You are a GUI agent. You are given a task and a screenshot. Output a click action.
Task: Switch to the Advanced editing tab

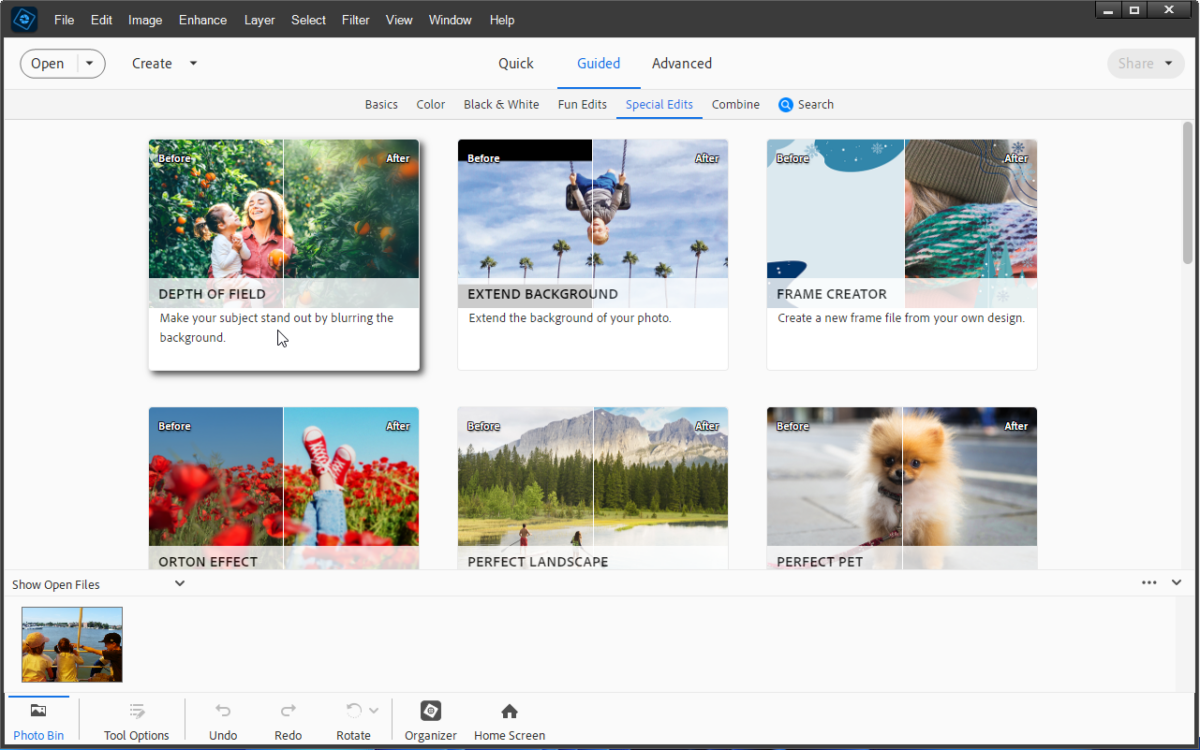[x=681, y=63]
